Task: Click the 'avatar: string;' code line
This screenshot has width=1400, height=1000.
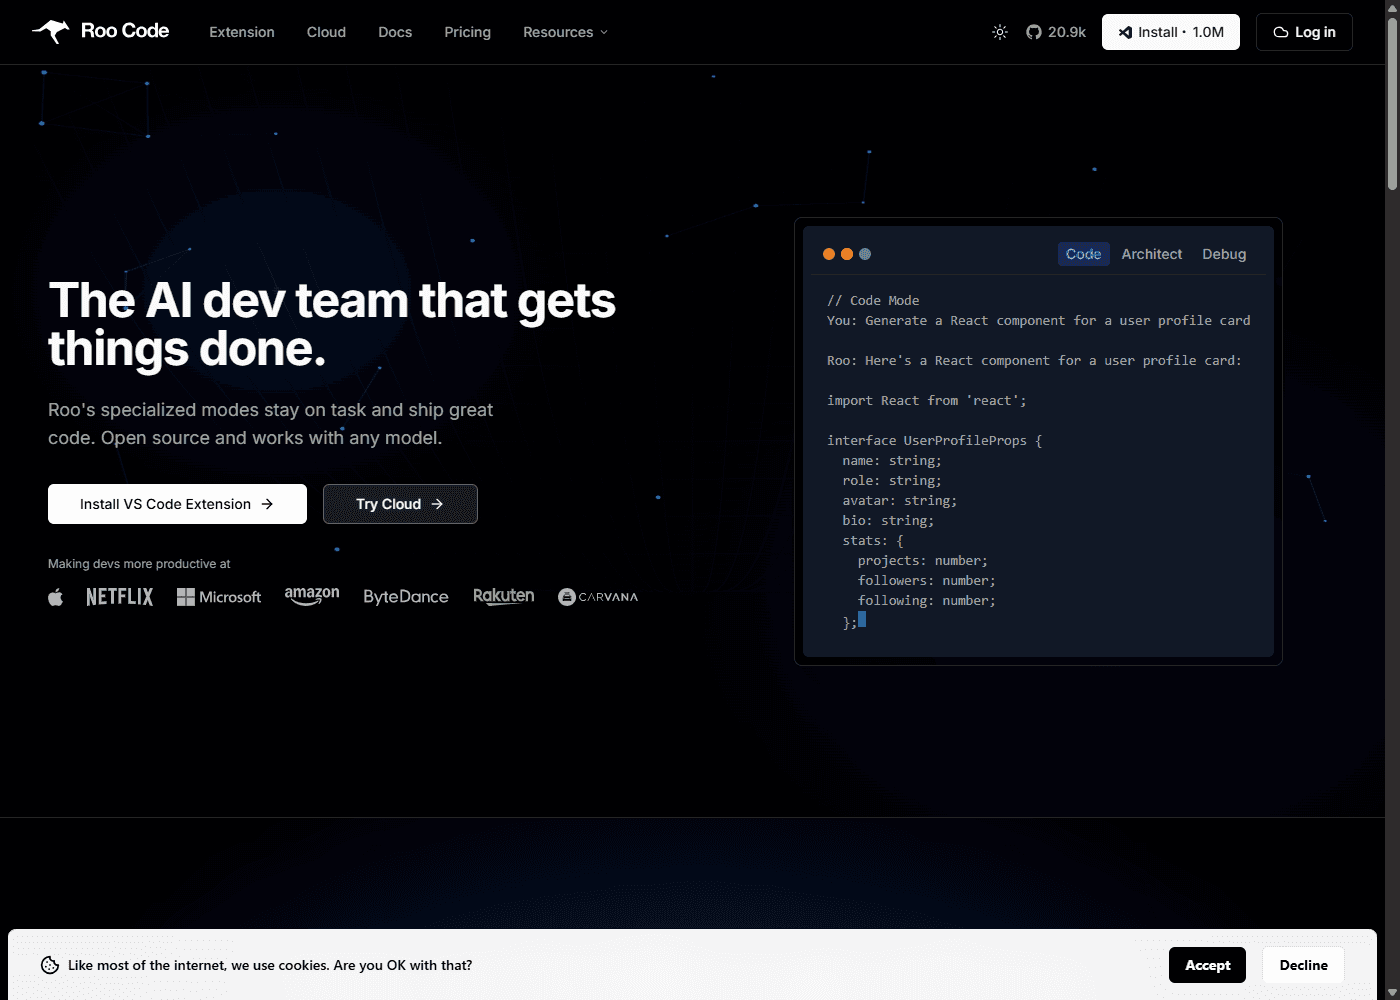Action: point(899,500)
